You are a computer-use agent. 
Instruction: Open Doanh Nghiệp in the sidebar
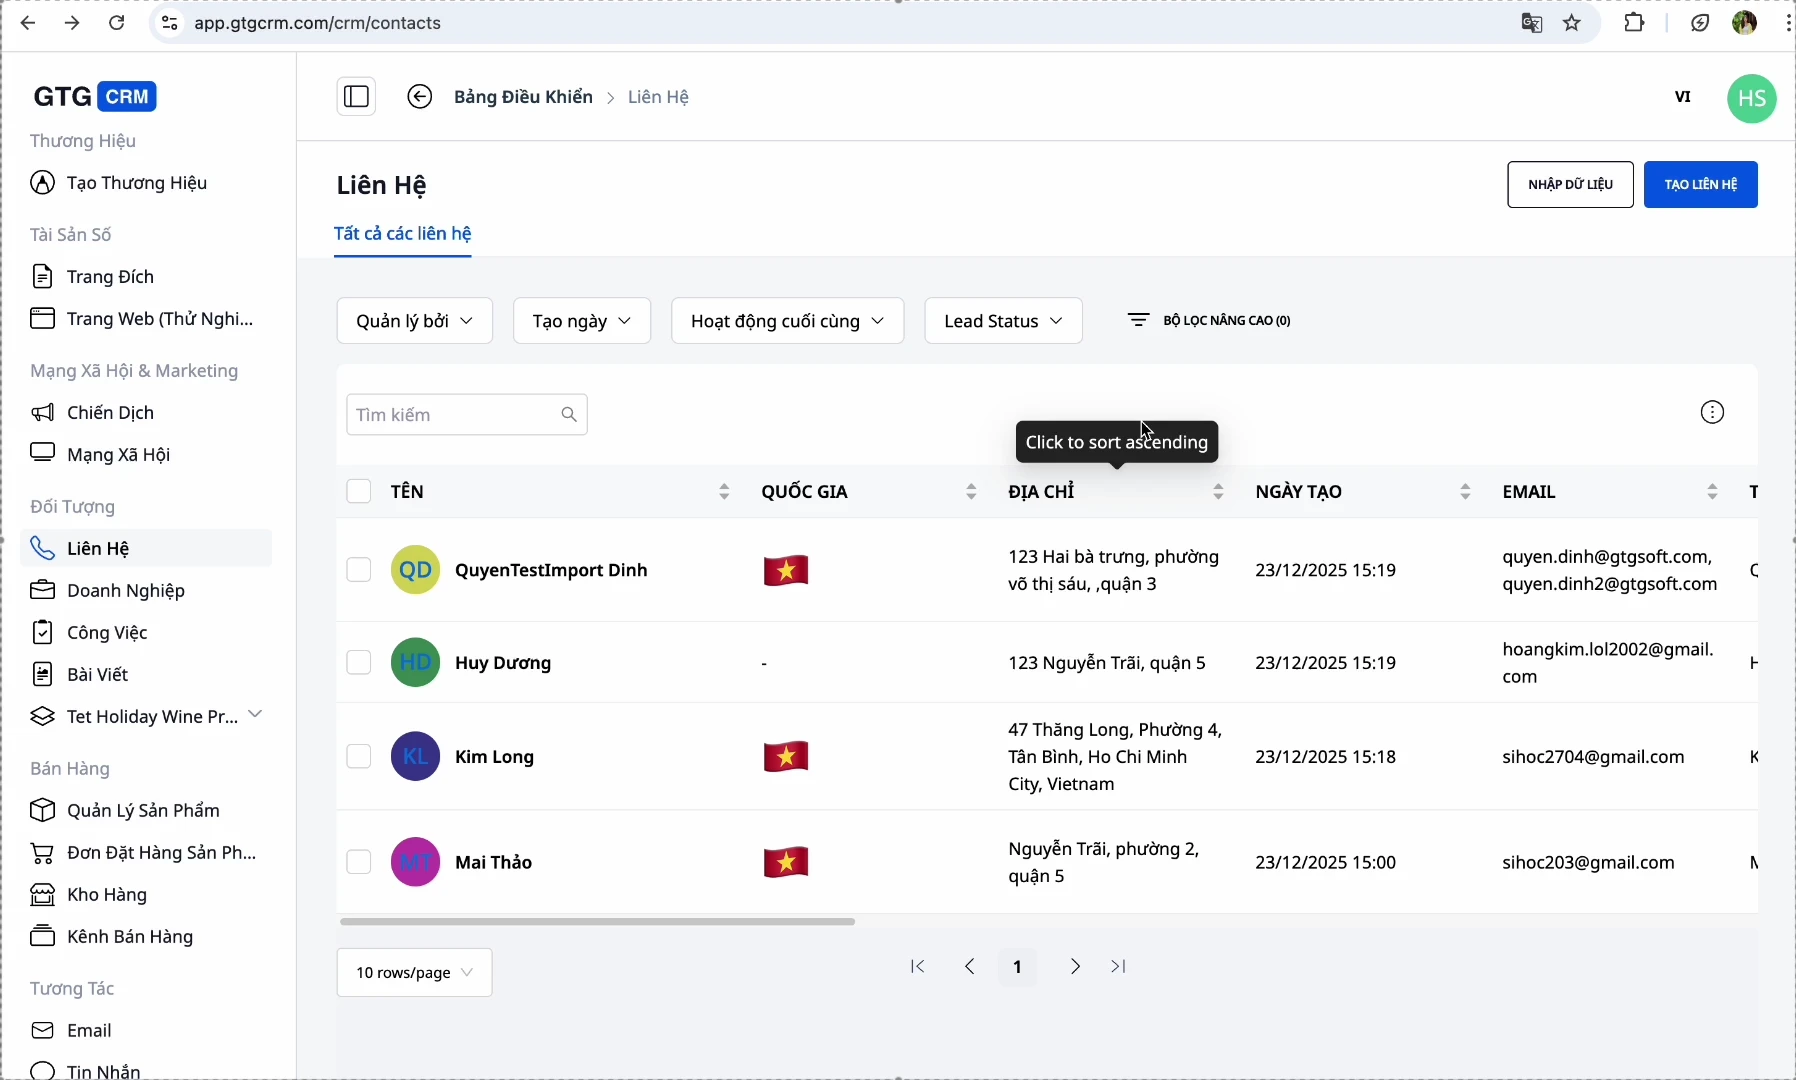[126, 591]
